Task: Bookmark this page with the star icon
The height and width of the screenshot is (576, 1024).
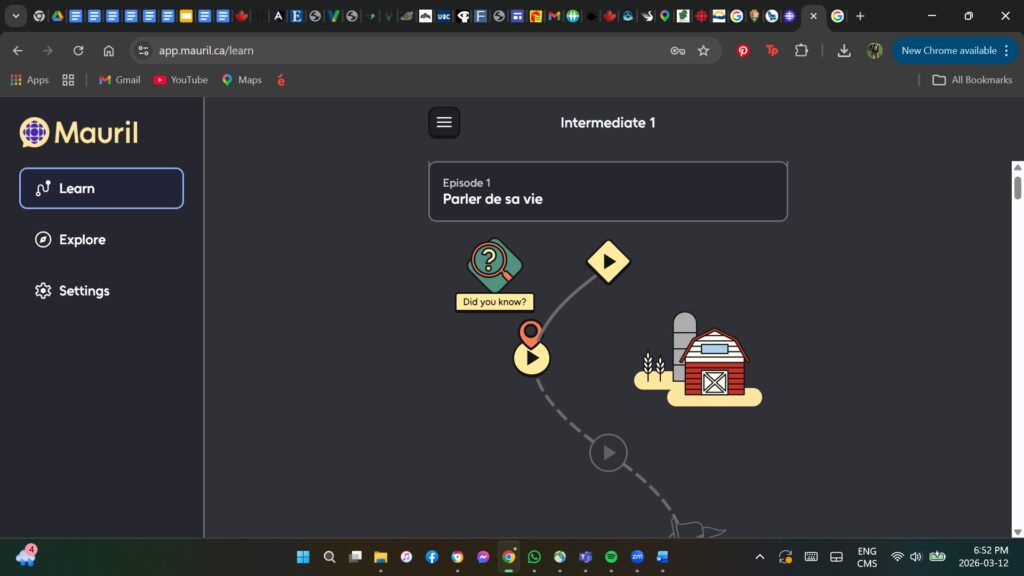Action: [703, 50]
